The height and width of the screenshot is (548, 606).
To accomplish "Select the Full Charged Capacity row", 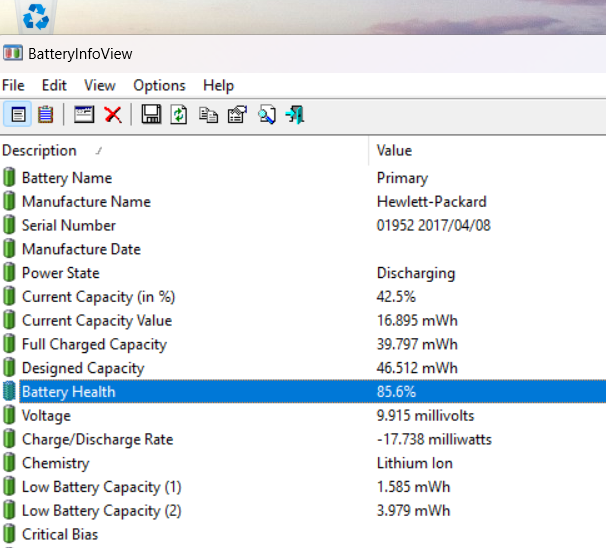I will pyautogui.click(x=303, y=344).
